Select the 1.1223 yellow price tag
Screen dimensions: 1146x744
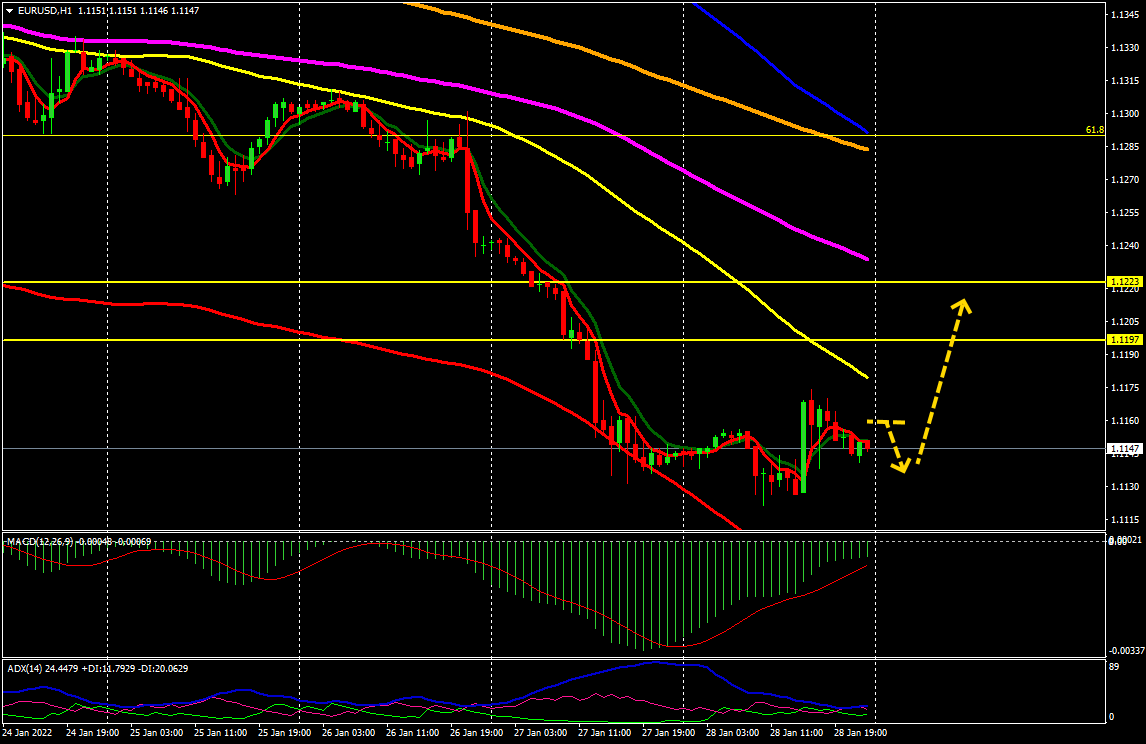pyautogui.click(x=1125, y=282)
